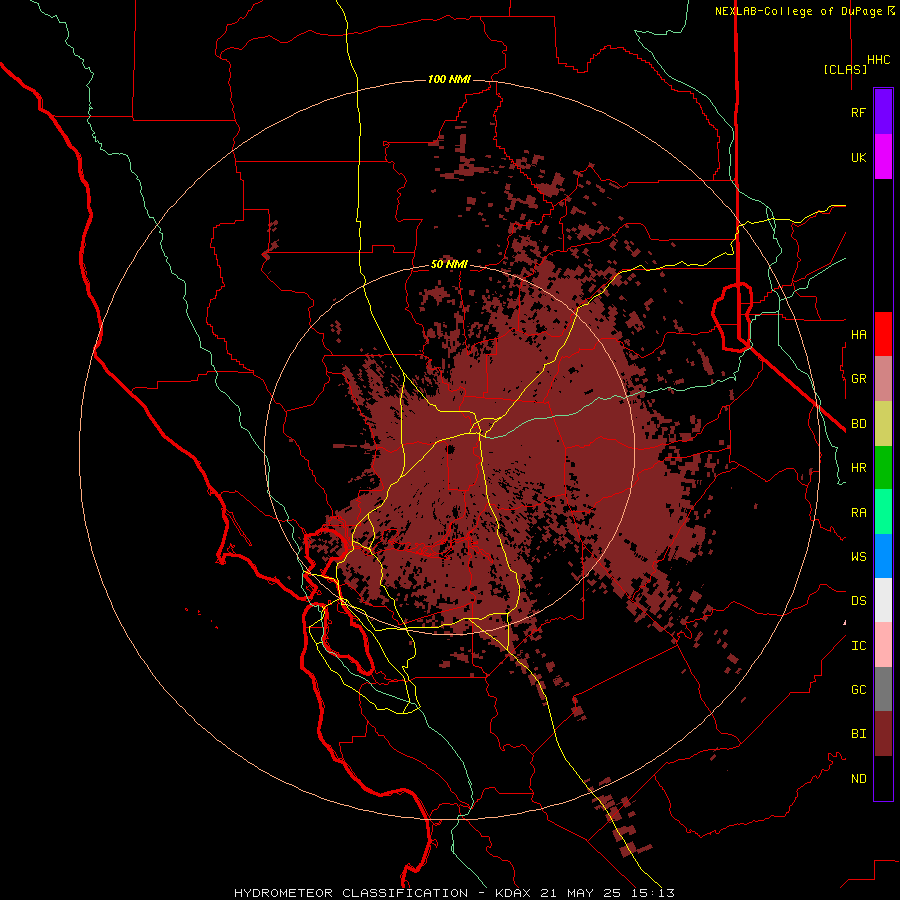Screen dimensions: 900x900
Task: Select the WS blue legend swatch
Action: [883, 556]
